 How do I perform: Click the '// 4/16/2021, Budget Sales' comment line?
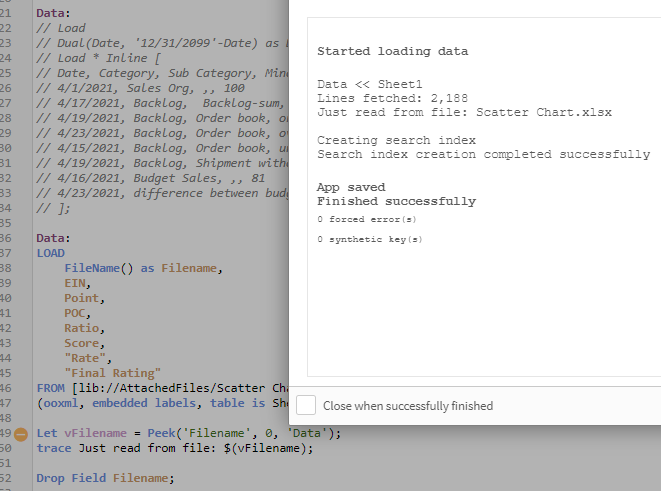[150, 178]
